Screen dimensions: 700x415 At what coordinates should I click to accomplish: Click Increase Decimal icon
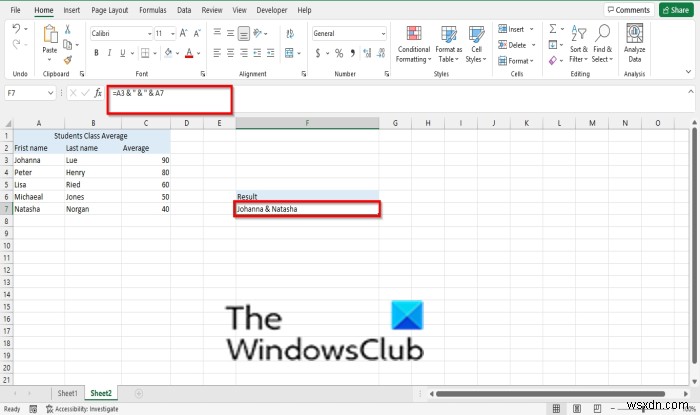(x=367, y=53)
